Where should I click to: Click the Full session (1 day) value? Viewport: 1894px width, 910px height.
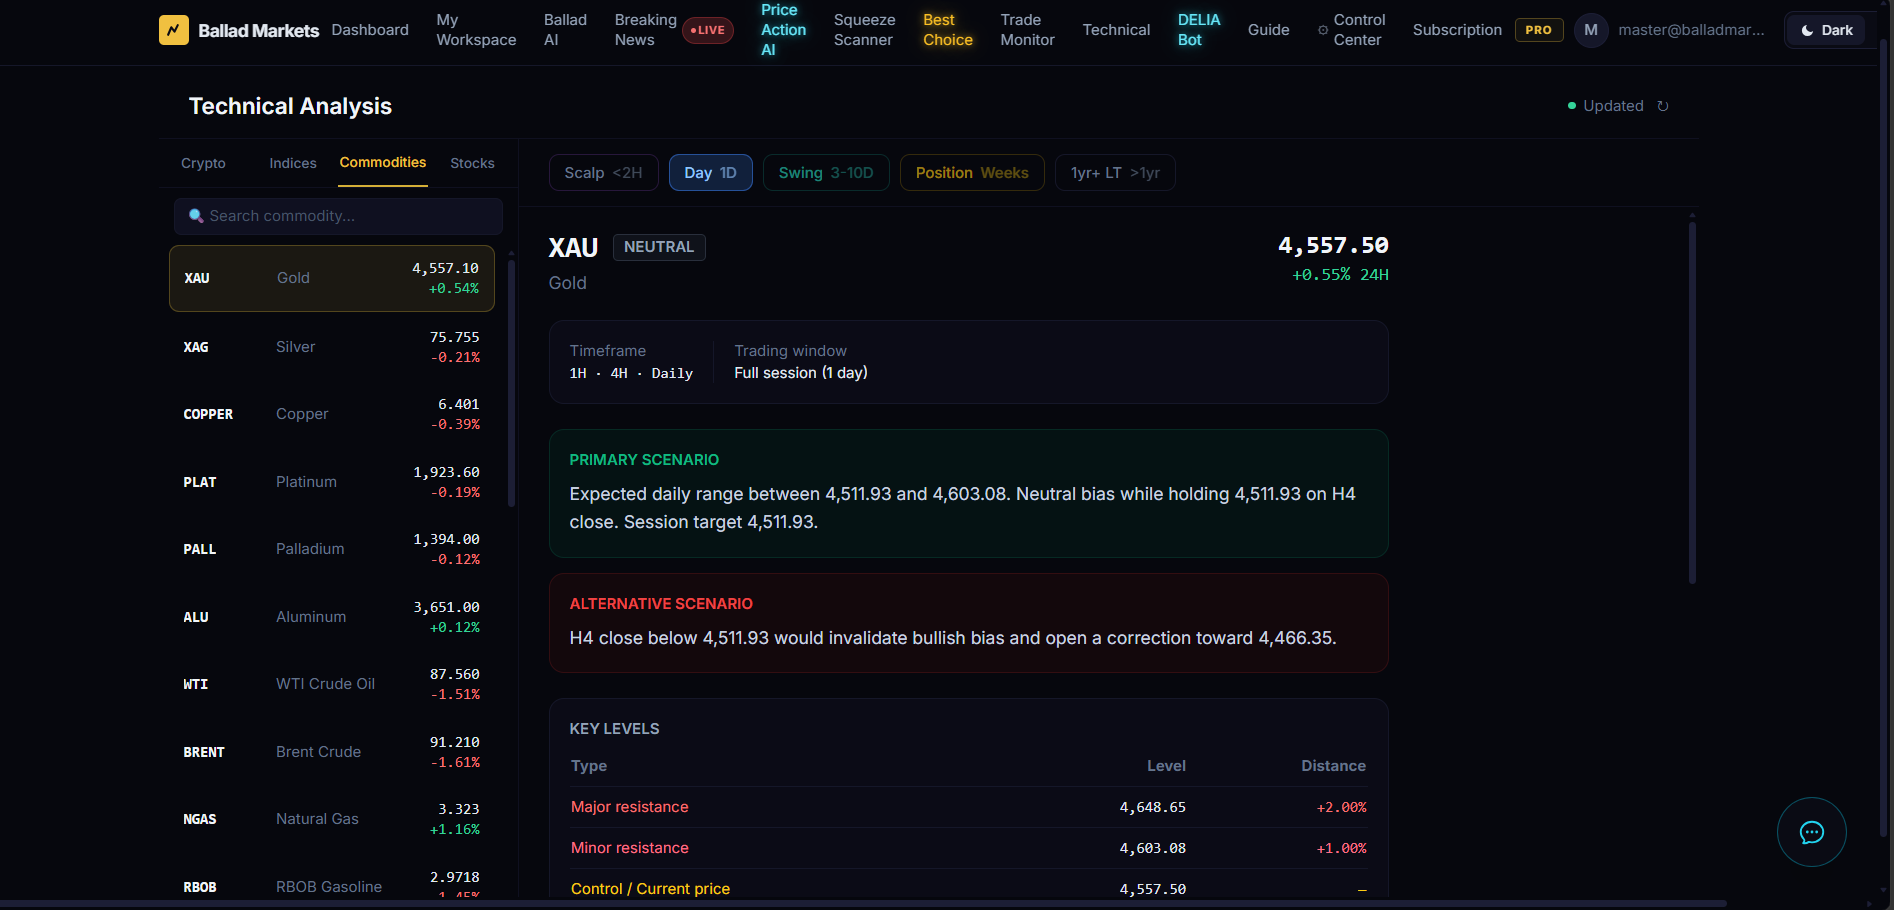coord(801,373)
